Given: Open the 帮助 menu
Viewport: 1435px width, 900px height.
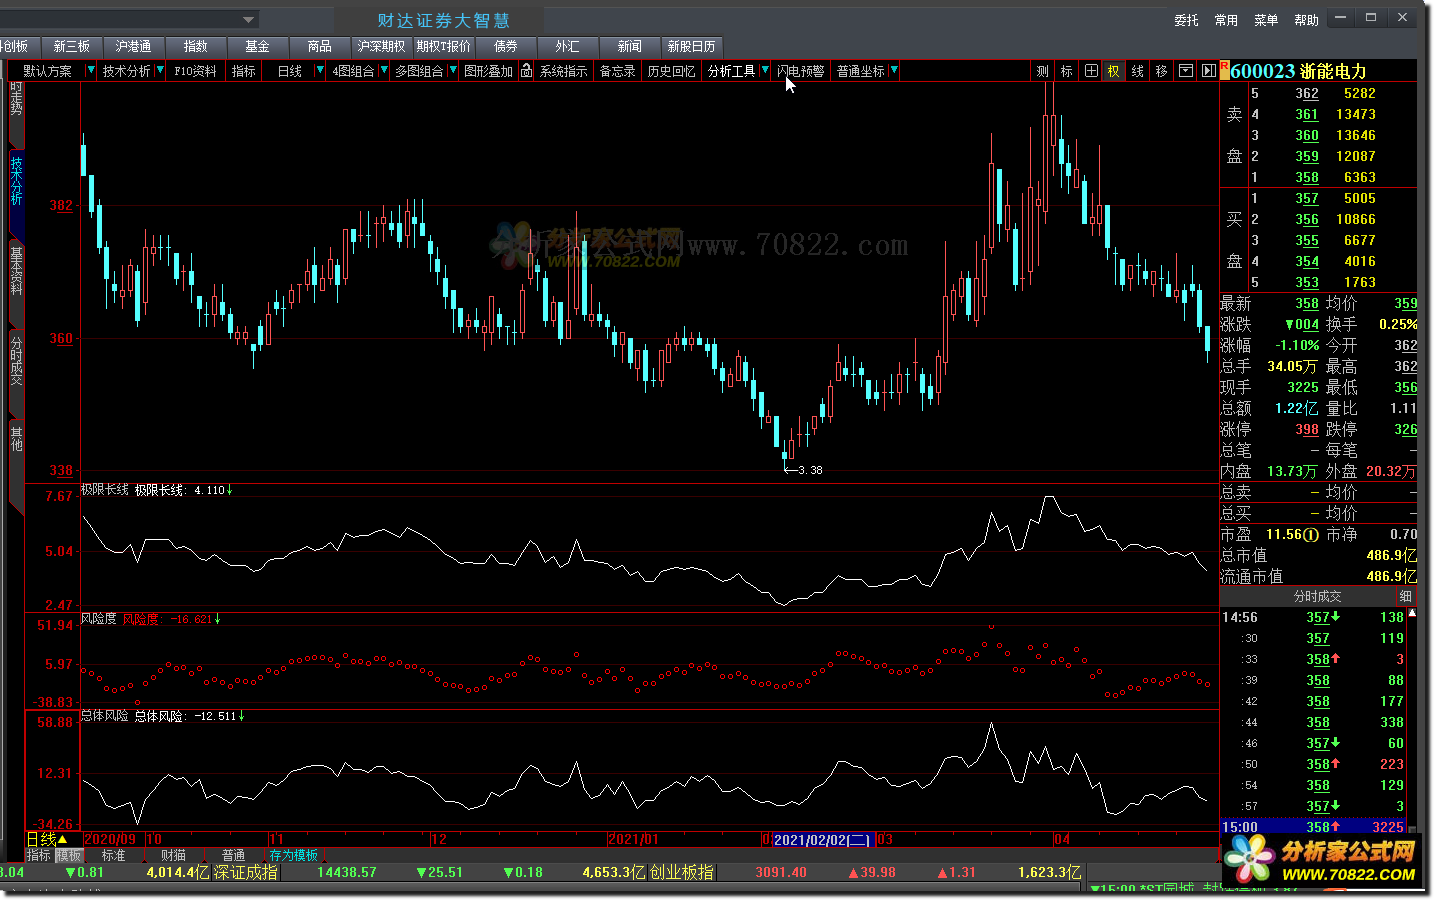Looking at the screenshot, I should (x=1306, y=20).
